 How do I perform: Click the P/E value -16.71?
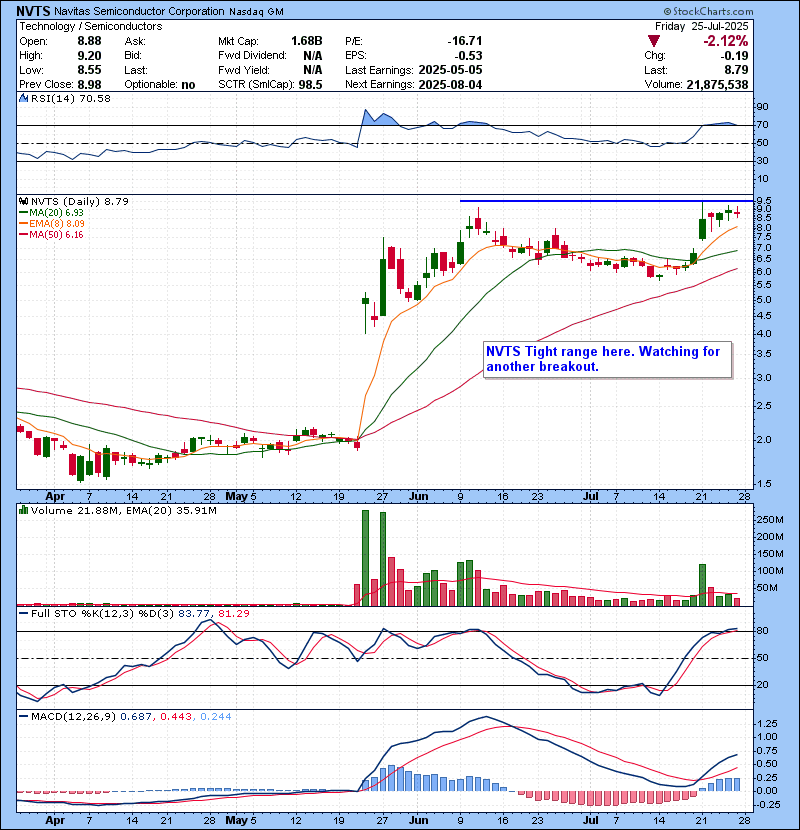point(464,41)
